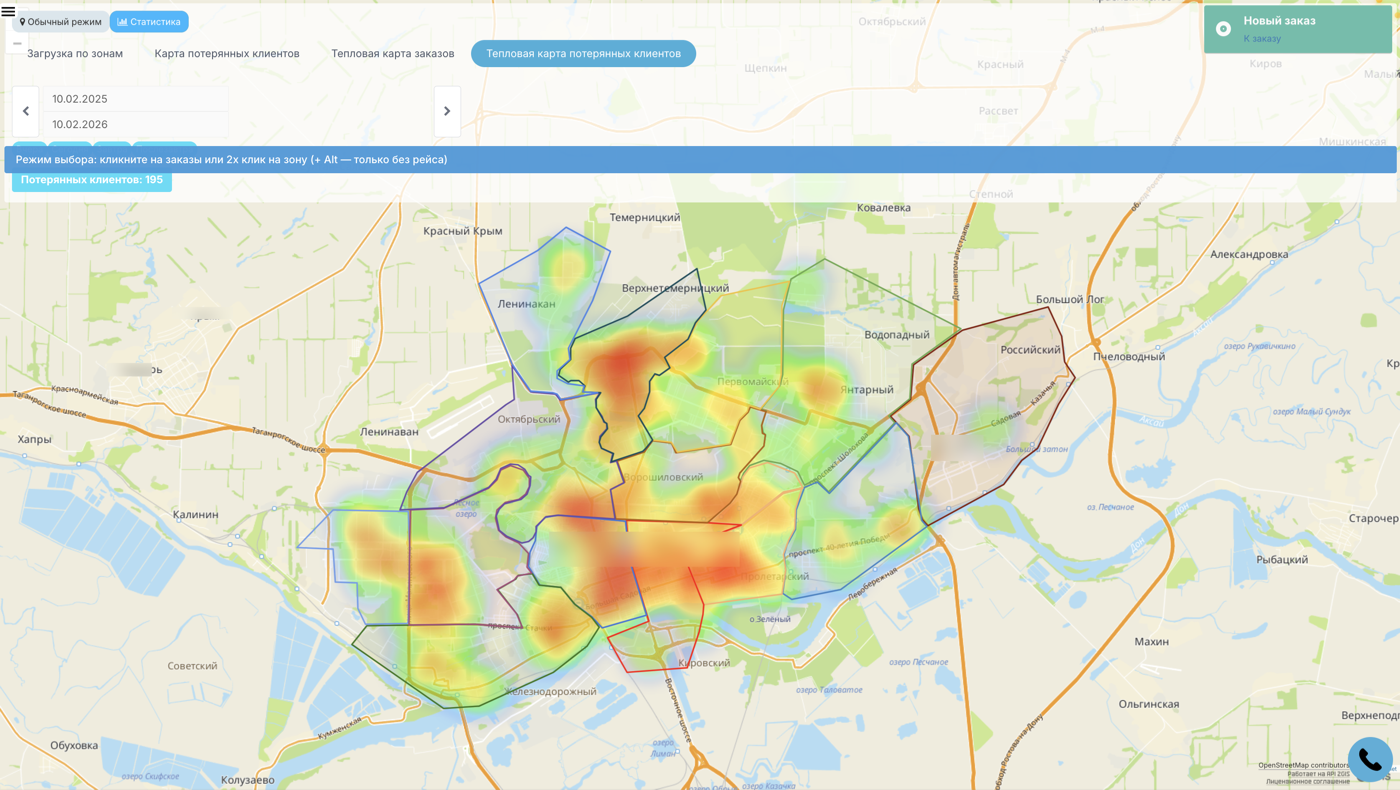Click the left chevron to shift dates back
The image size is (1400, 790).
(x=24, y=110)
